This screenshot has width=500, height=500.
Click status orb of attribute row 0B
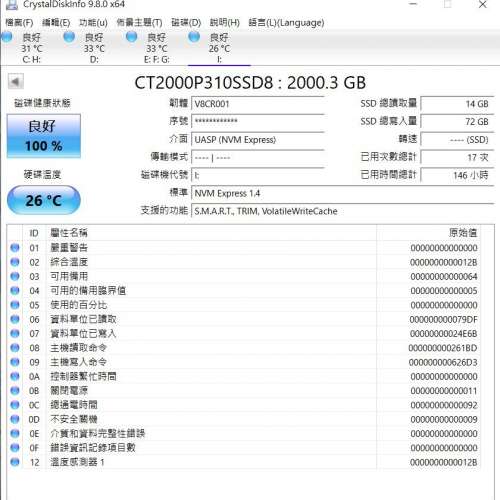15,391
